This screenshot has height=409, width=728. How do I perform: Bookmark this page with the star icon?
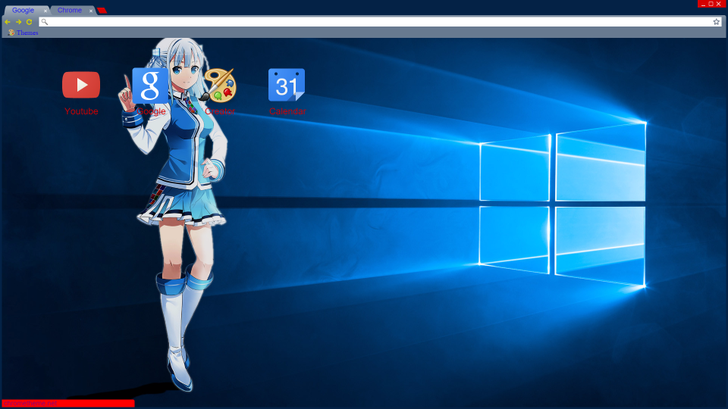(716, 22)
